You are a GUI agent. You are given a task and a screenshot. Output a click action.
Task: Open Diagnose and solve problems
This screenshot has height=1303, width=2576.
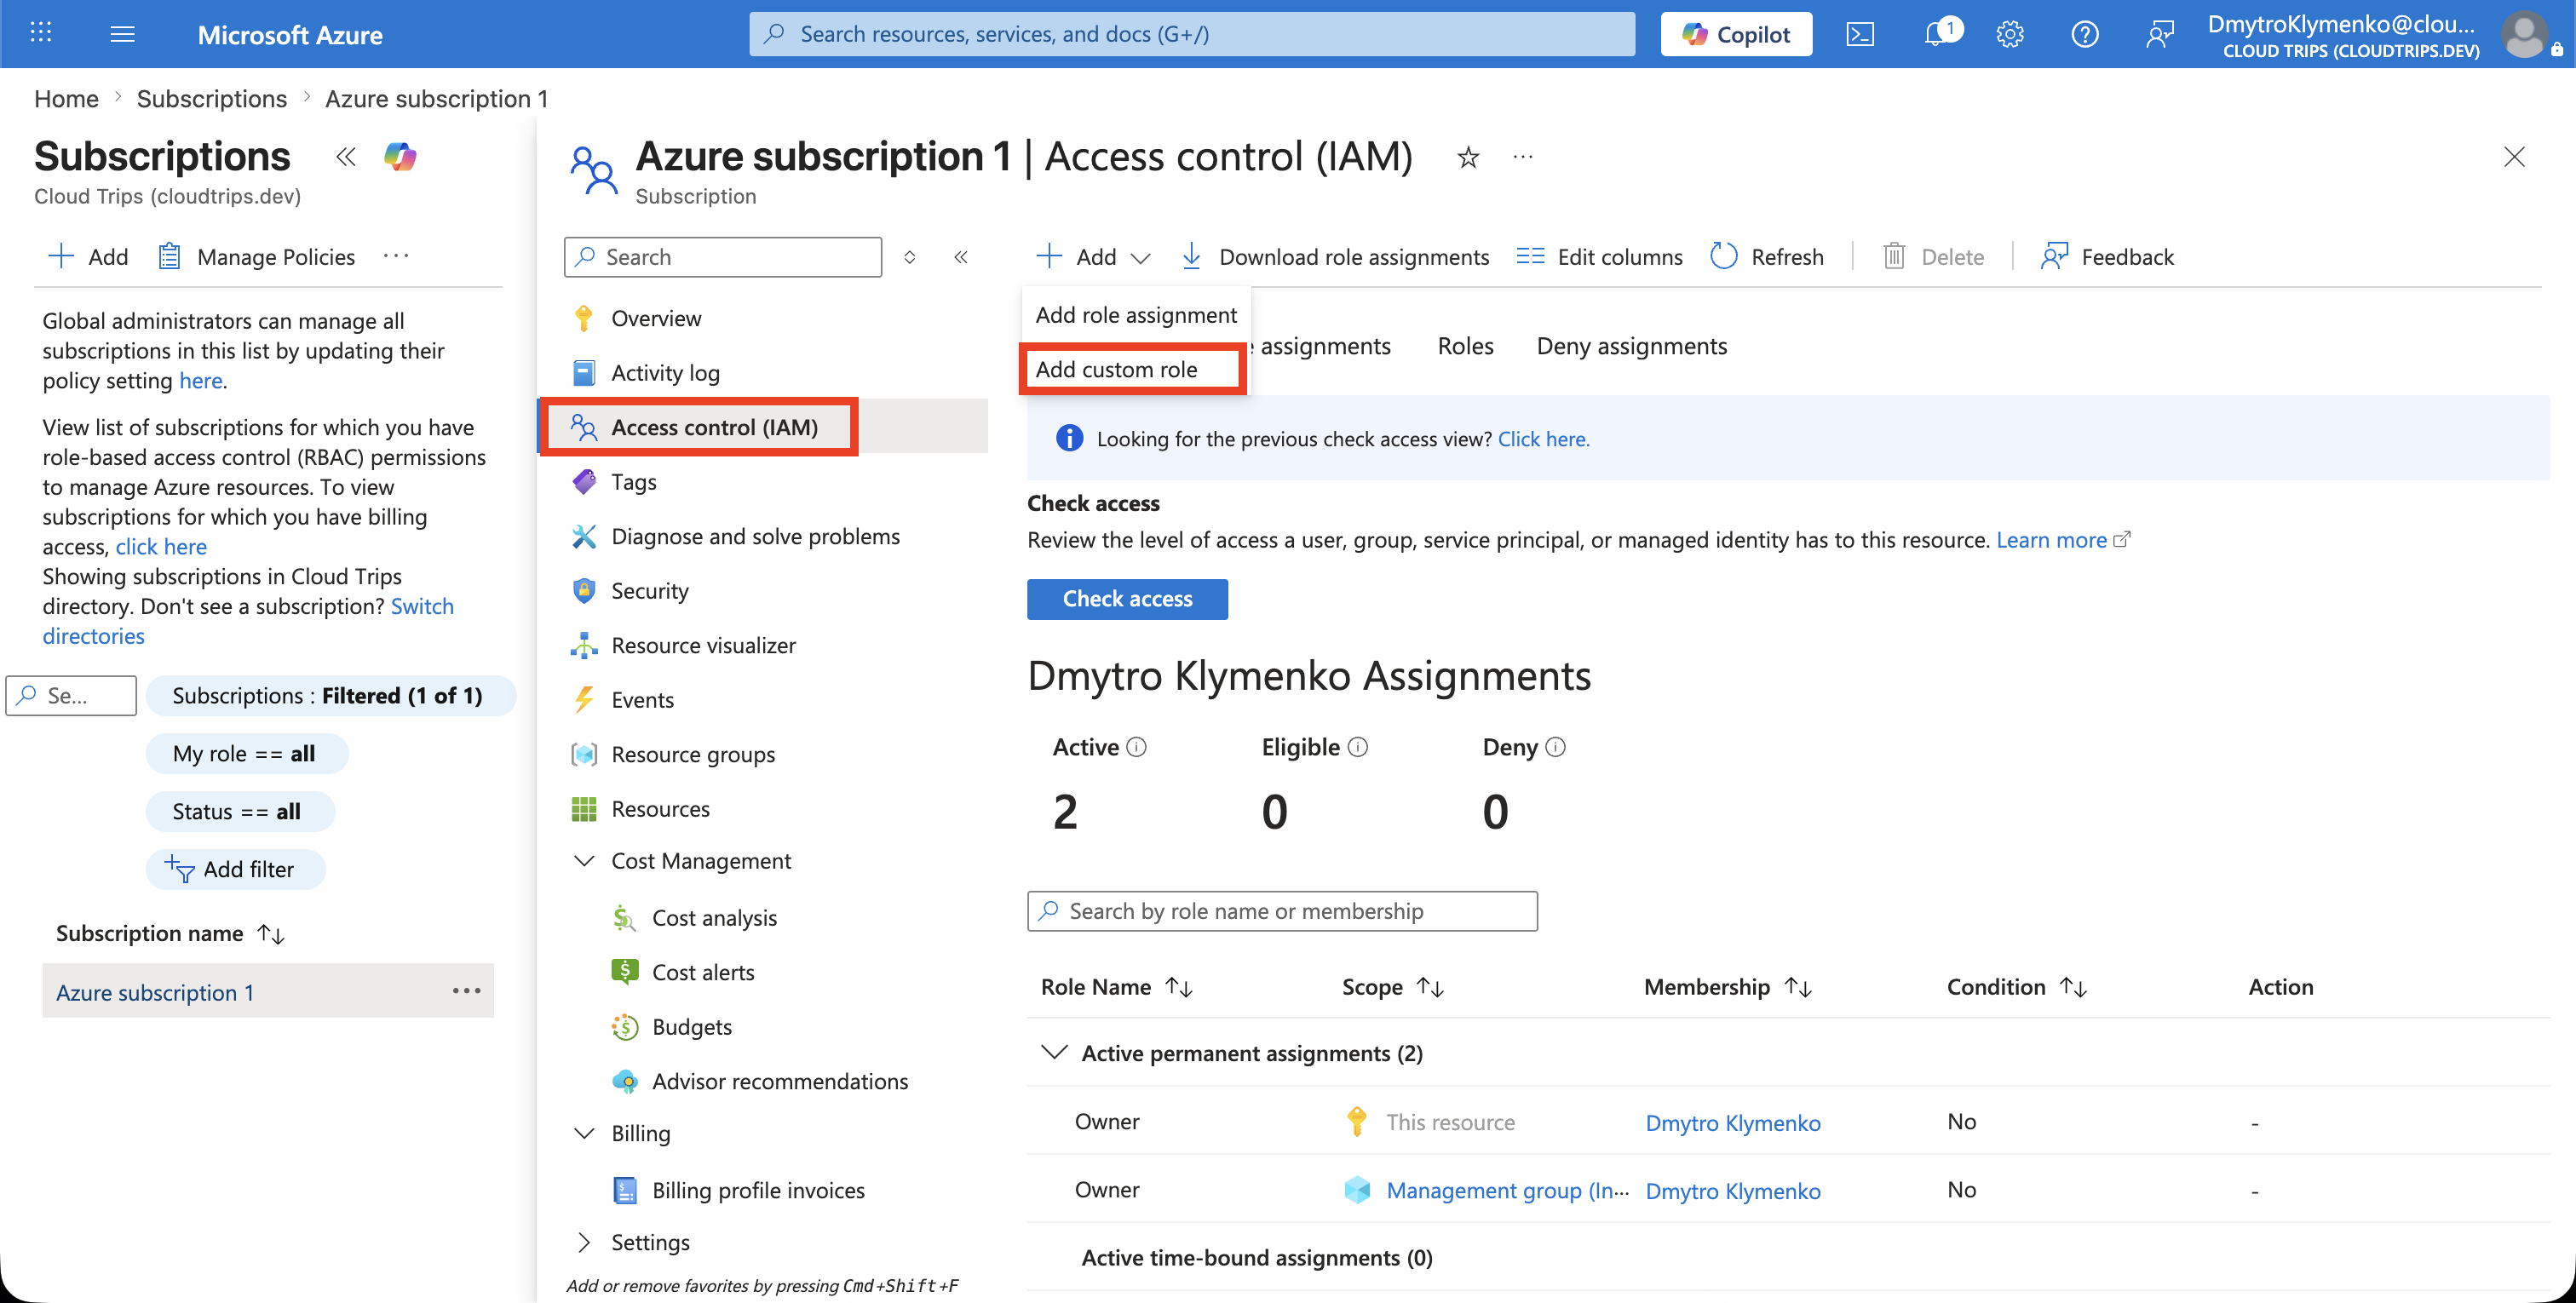pyautogui.click(x=755, y=536)
